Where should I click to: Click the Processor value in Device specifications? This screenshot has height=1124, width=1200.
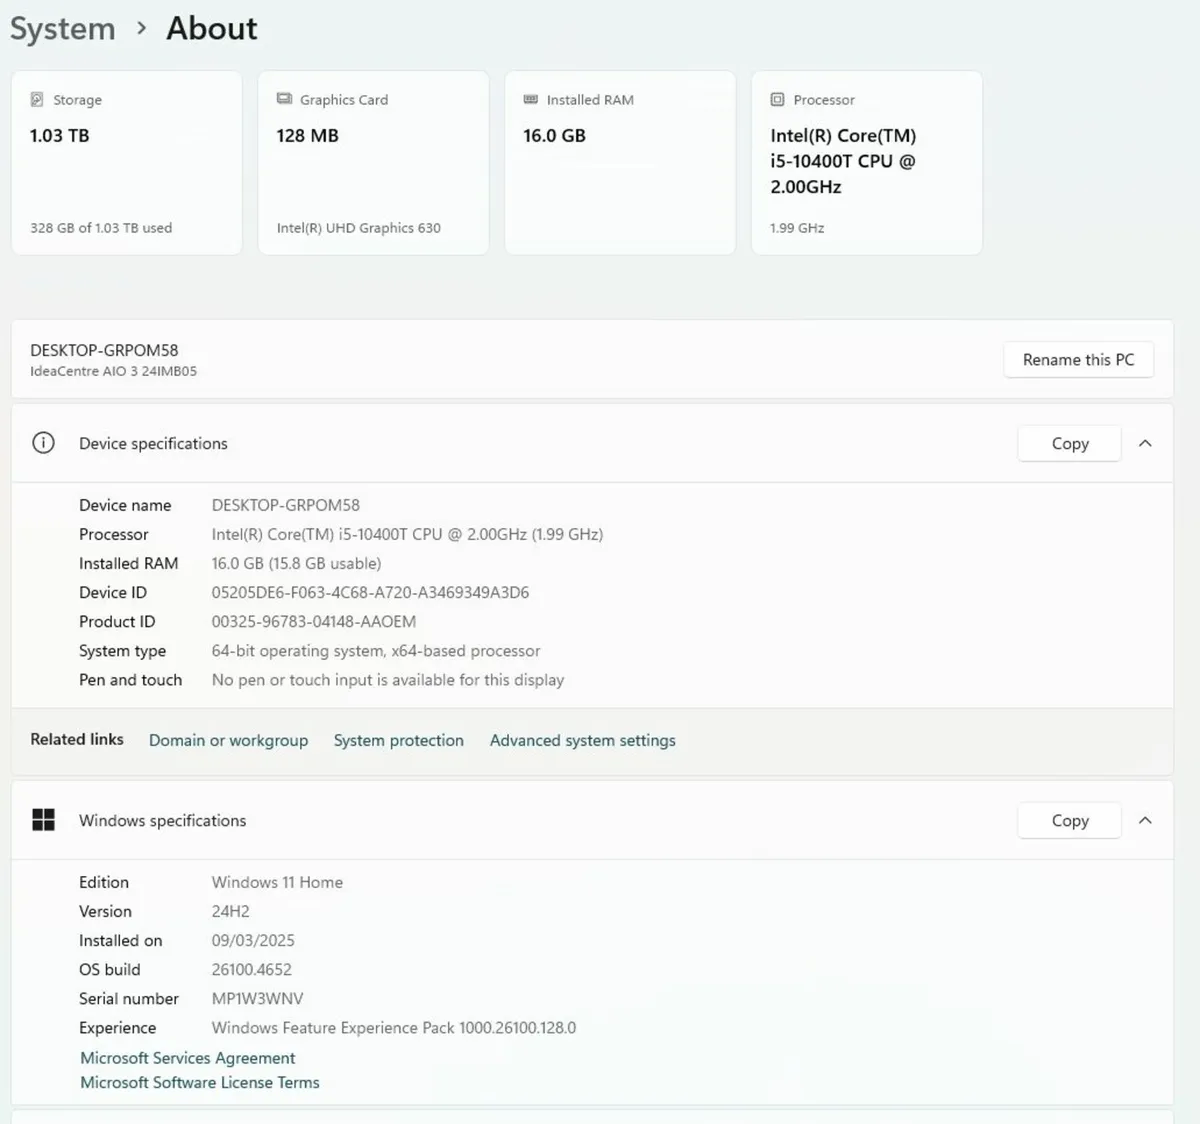point(407,534)
